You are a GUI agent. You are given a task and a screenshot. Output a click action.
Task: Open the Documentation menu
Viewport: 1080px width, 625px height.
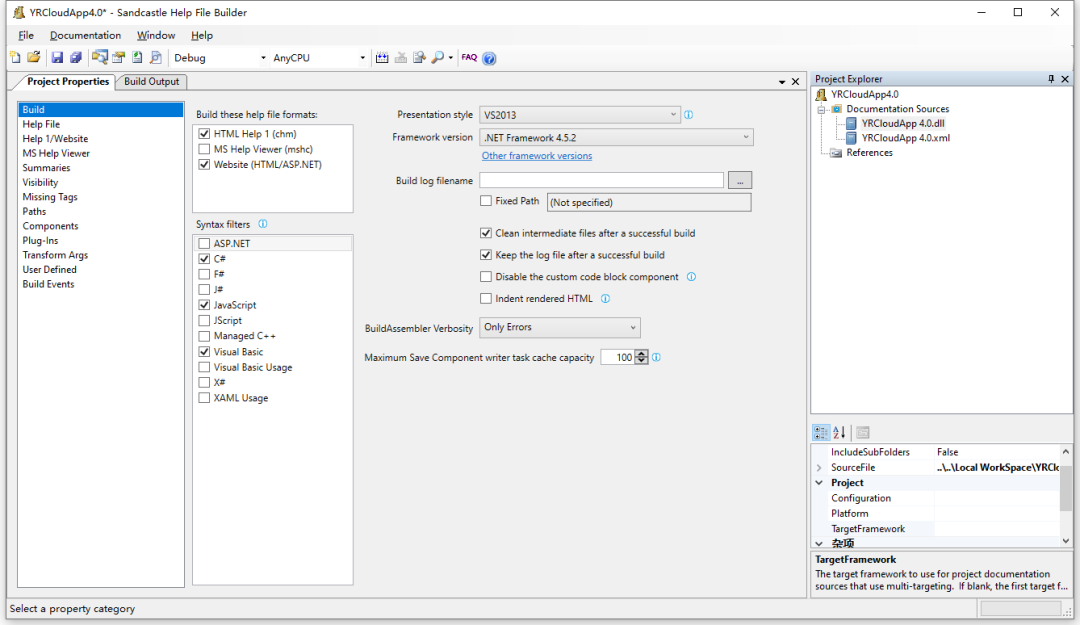coord(85,35)
